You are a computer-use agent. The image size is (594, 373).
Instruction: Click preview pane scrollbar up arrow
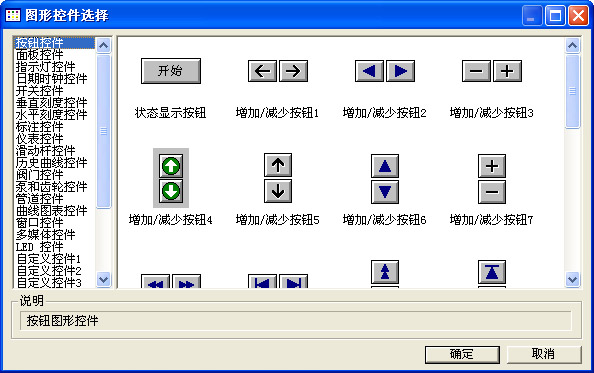point(572,45)
